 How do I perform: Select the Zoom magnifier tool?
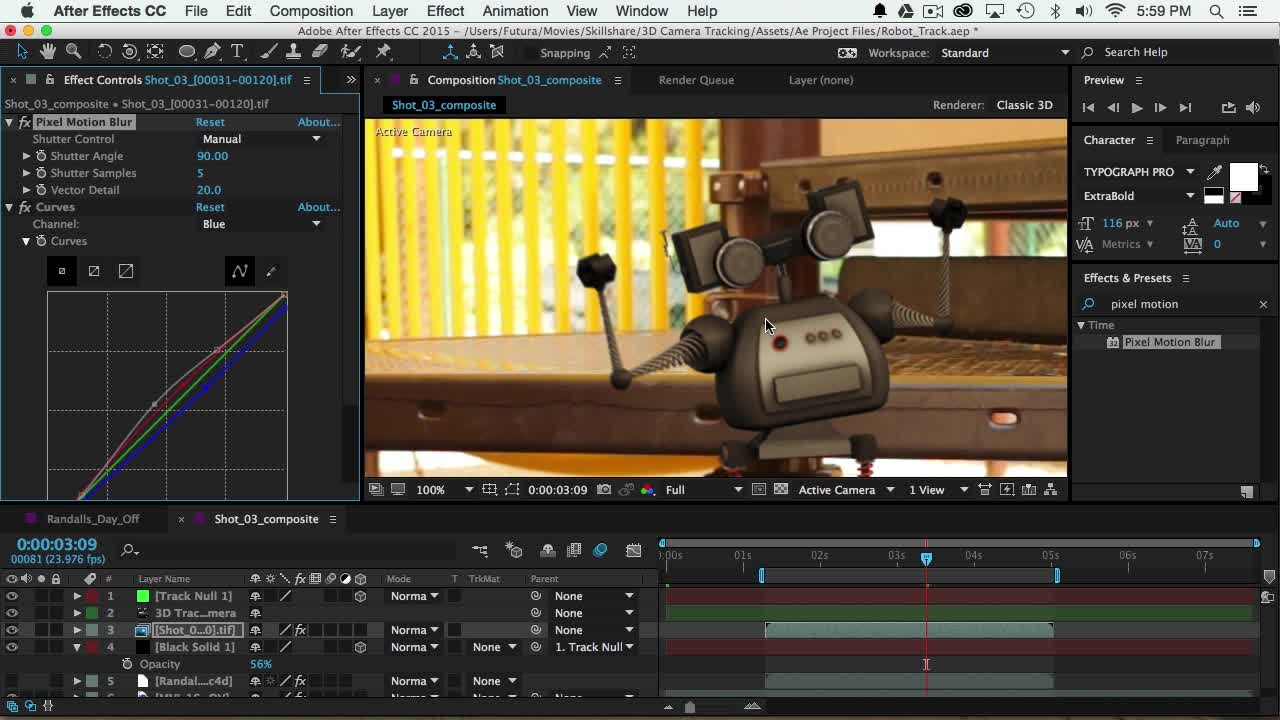tap(73, 51)
